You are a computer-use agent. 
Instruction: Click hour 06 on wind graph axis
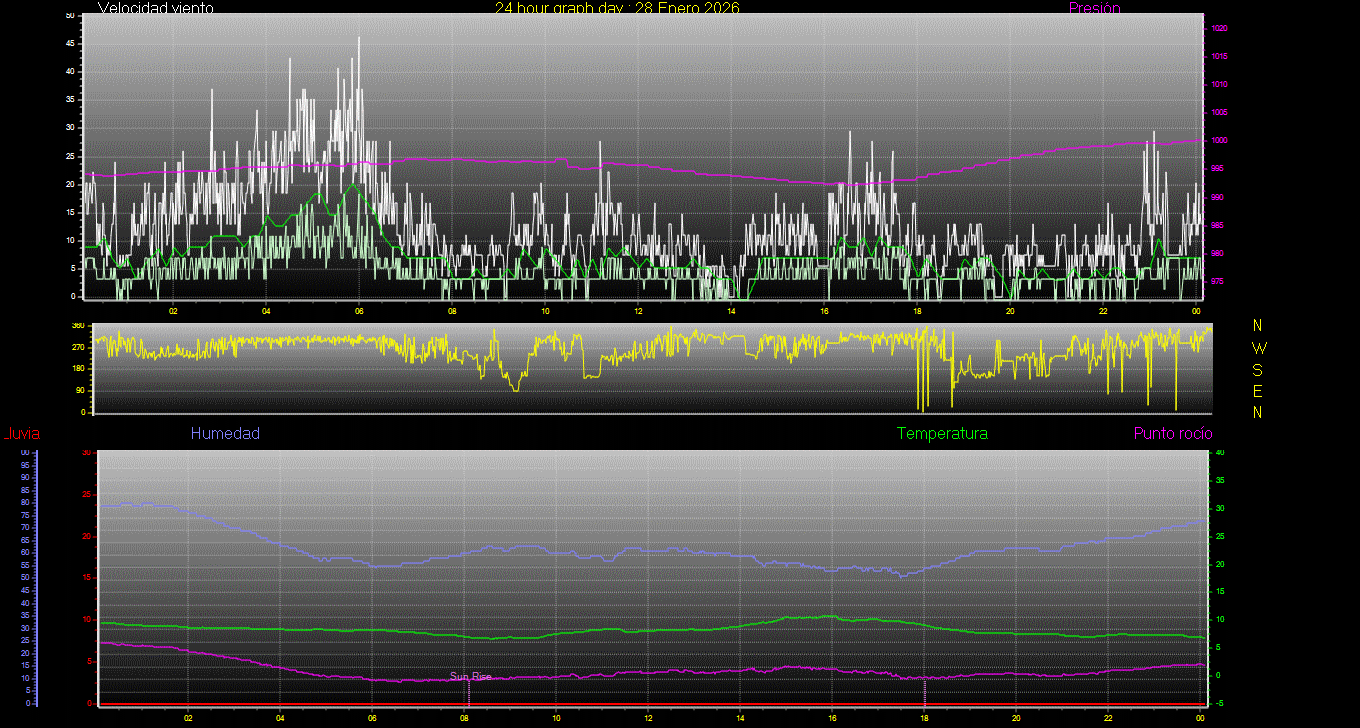359,310
